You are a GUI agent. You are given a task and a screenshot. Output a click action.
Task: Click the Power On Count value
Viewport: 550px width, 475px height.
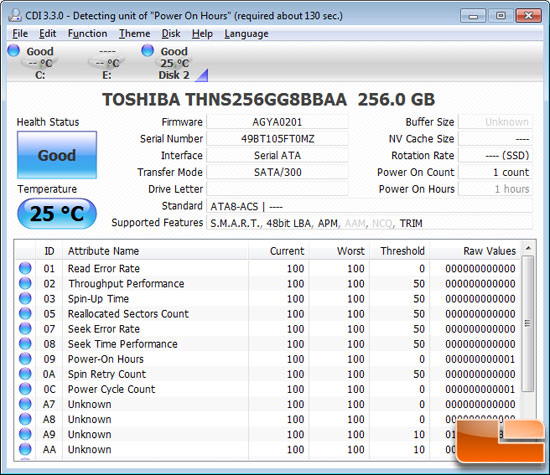[x=496, y=172]
